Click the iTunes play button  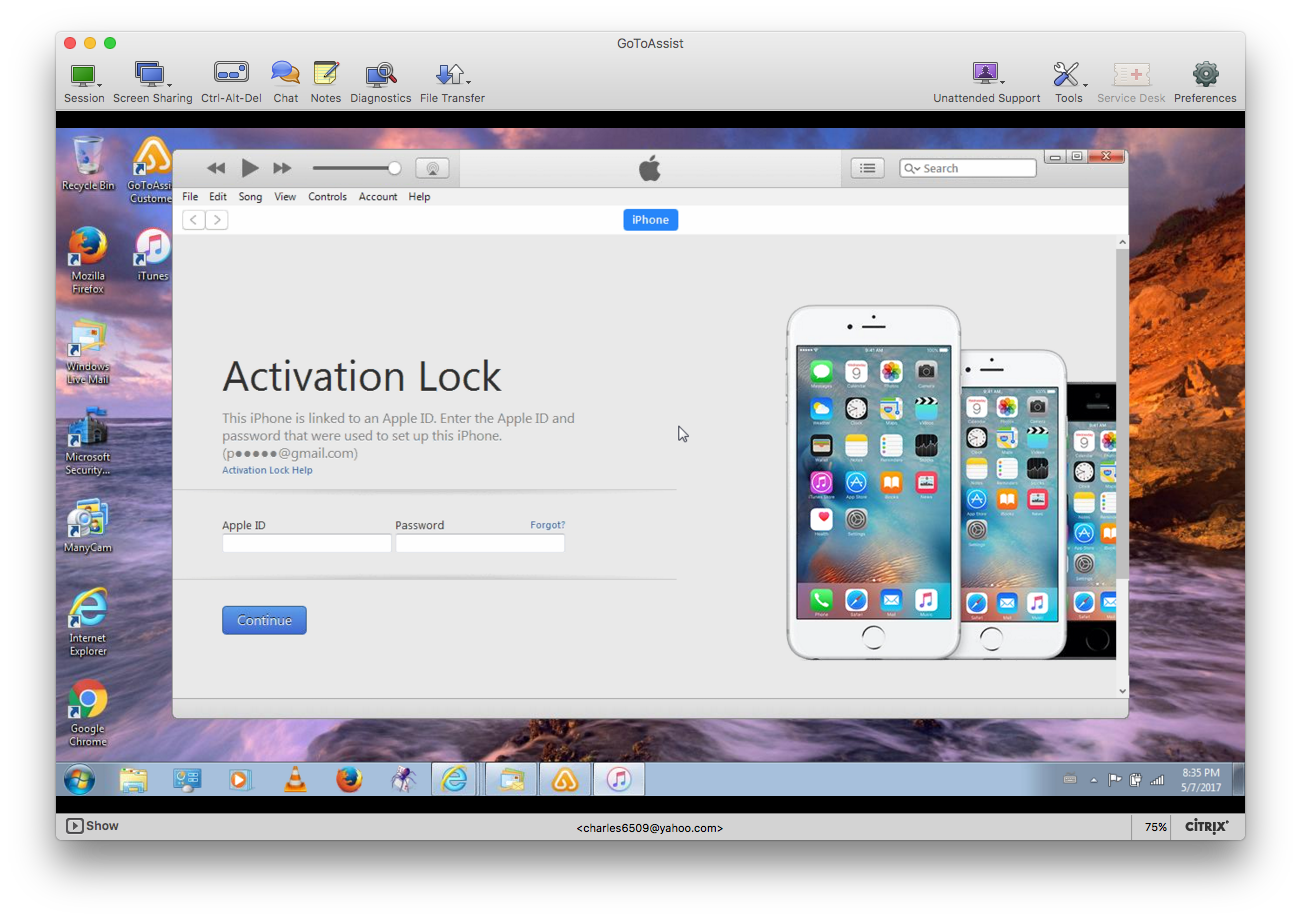coord(250,168)
